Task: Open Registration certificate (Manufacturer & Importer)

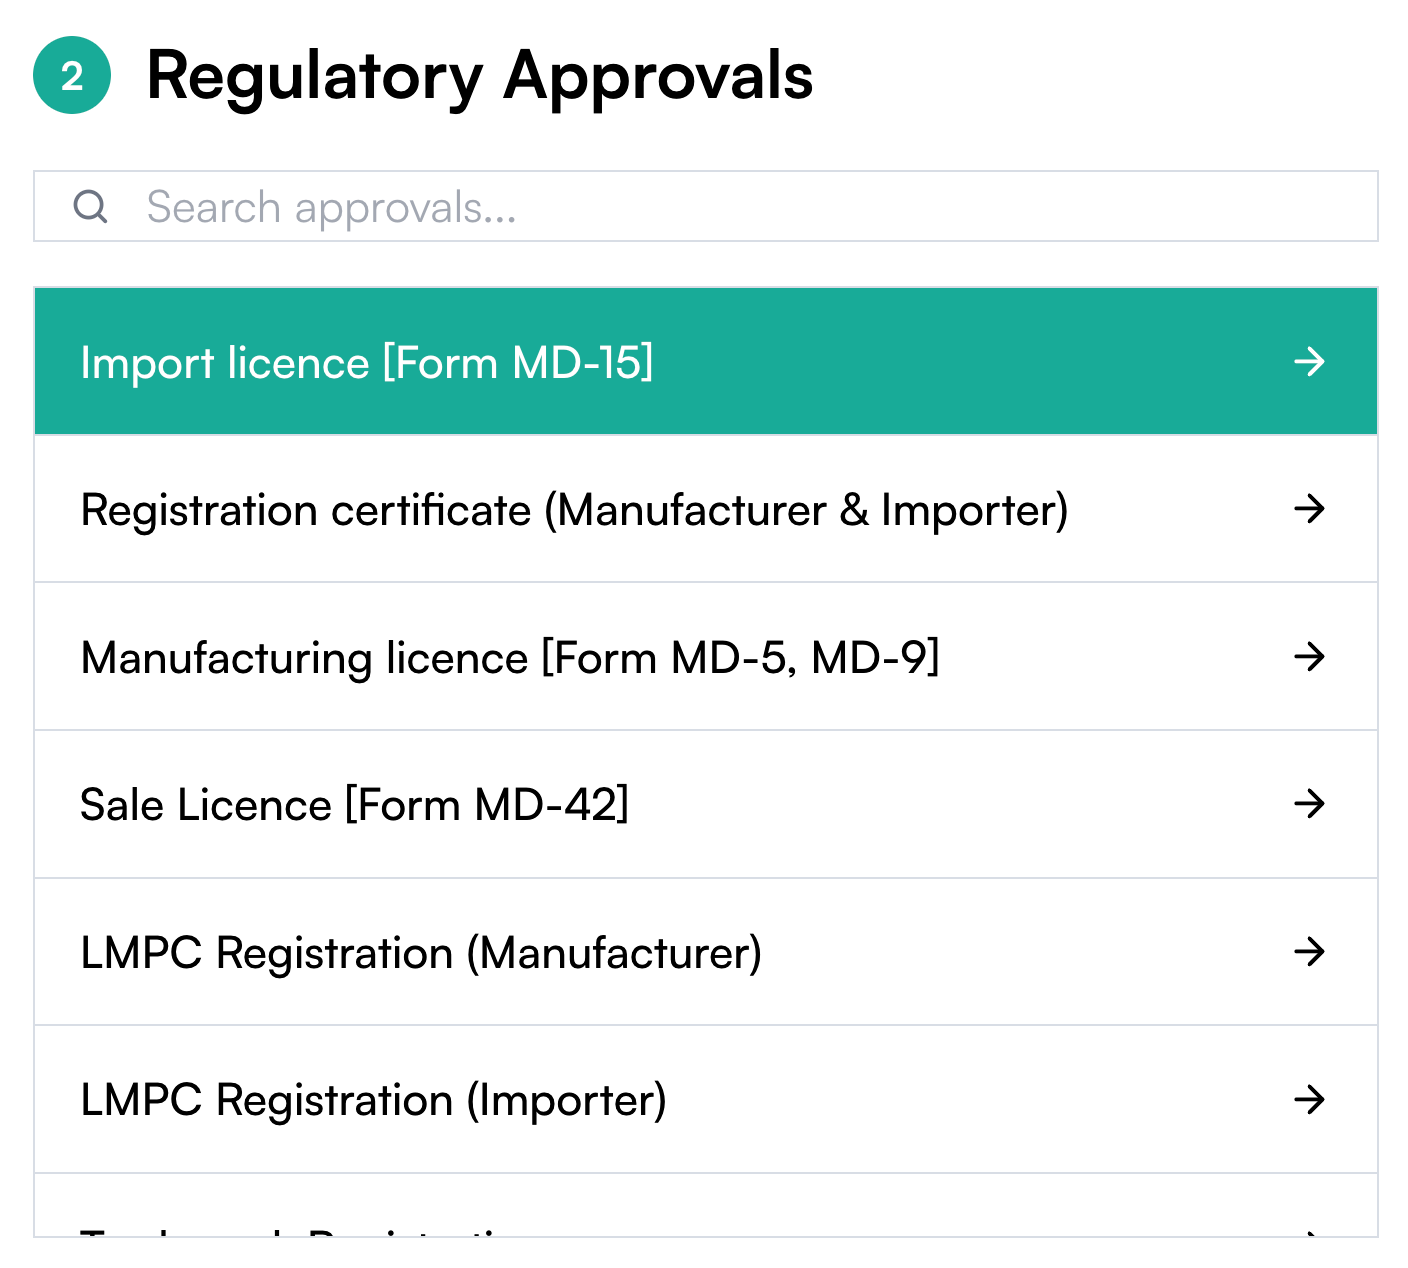Action: pyautogui.click(x=706, y=509)
